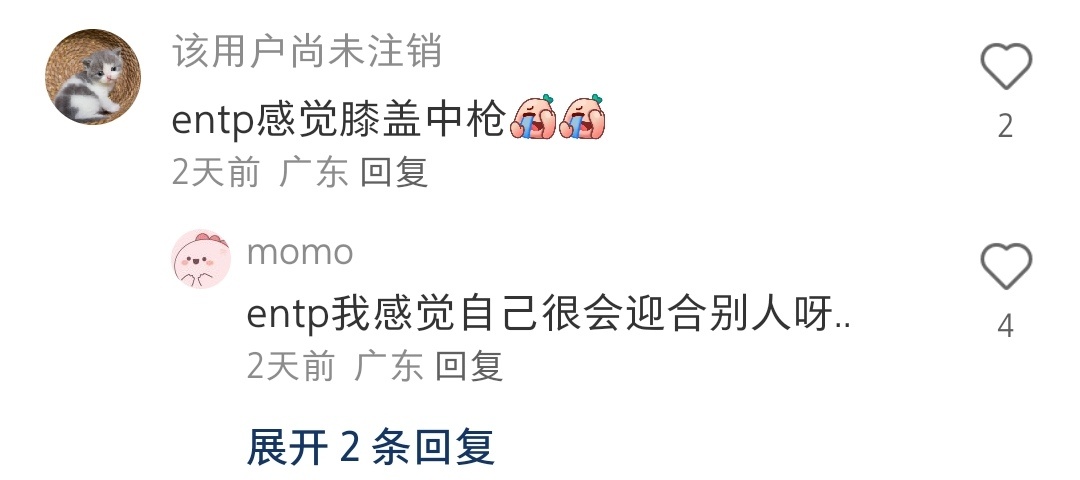Click 2天前 timestamp on first comment
1080x480 pixels.
216,172
